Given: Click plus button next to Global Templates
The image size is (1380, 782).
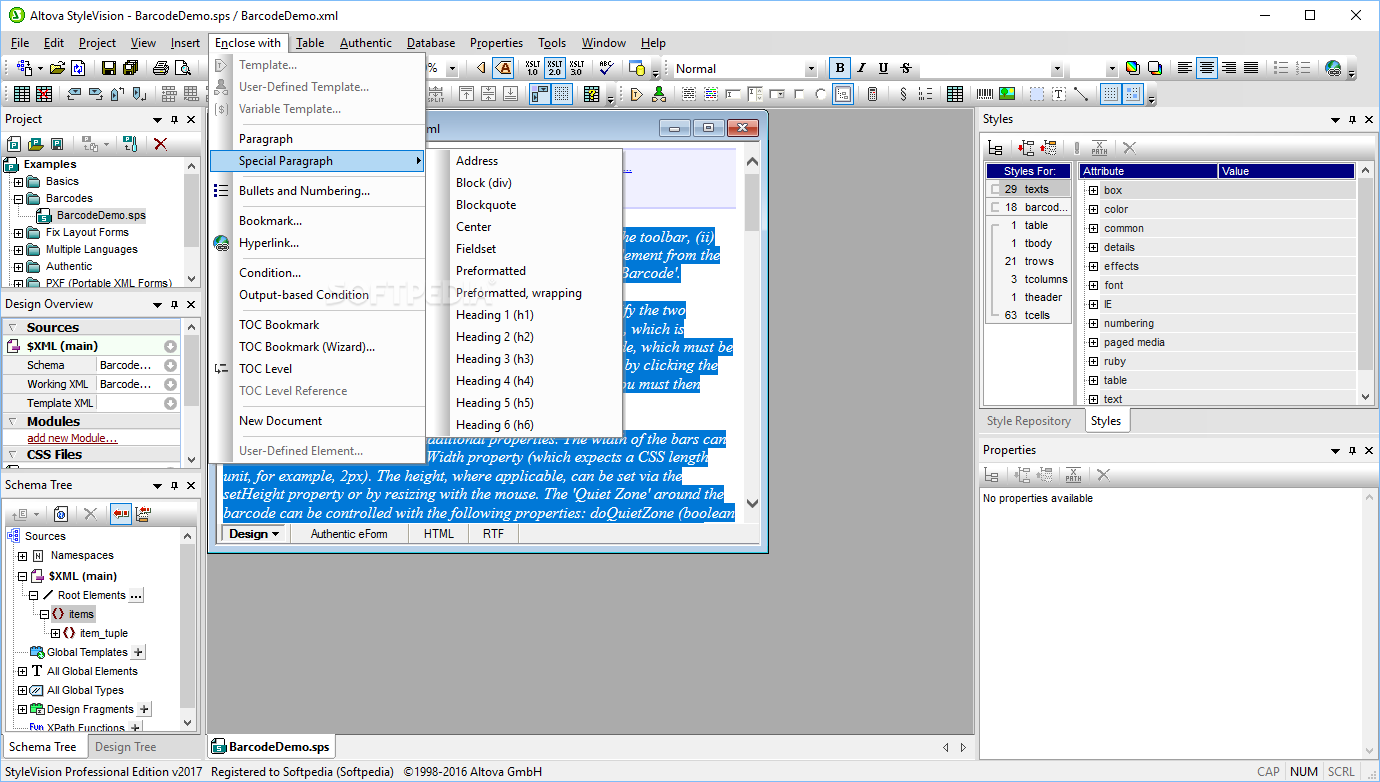Looking at the screenshot, I should tap(139, 652).
